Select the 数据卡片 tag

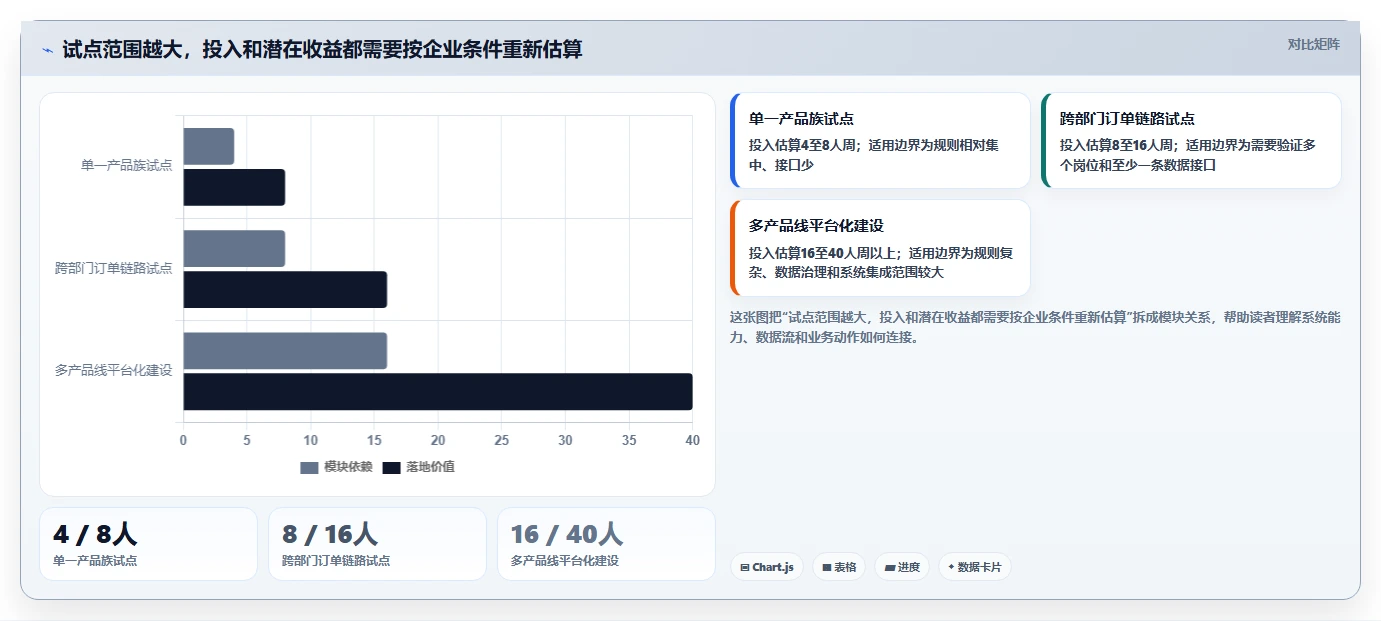(x=974, y=567)
